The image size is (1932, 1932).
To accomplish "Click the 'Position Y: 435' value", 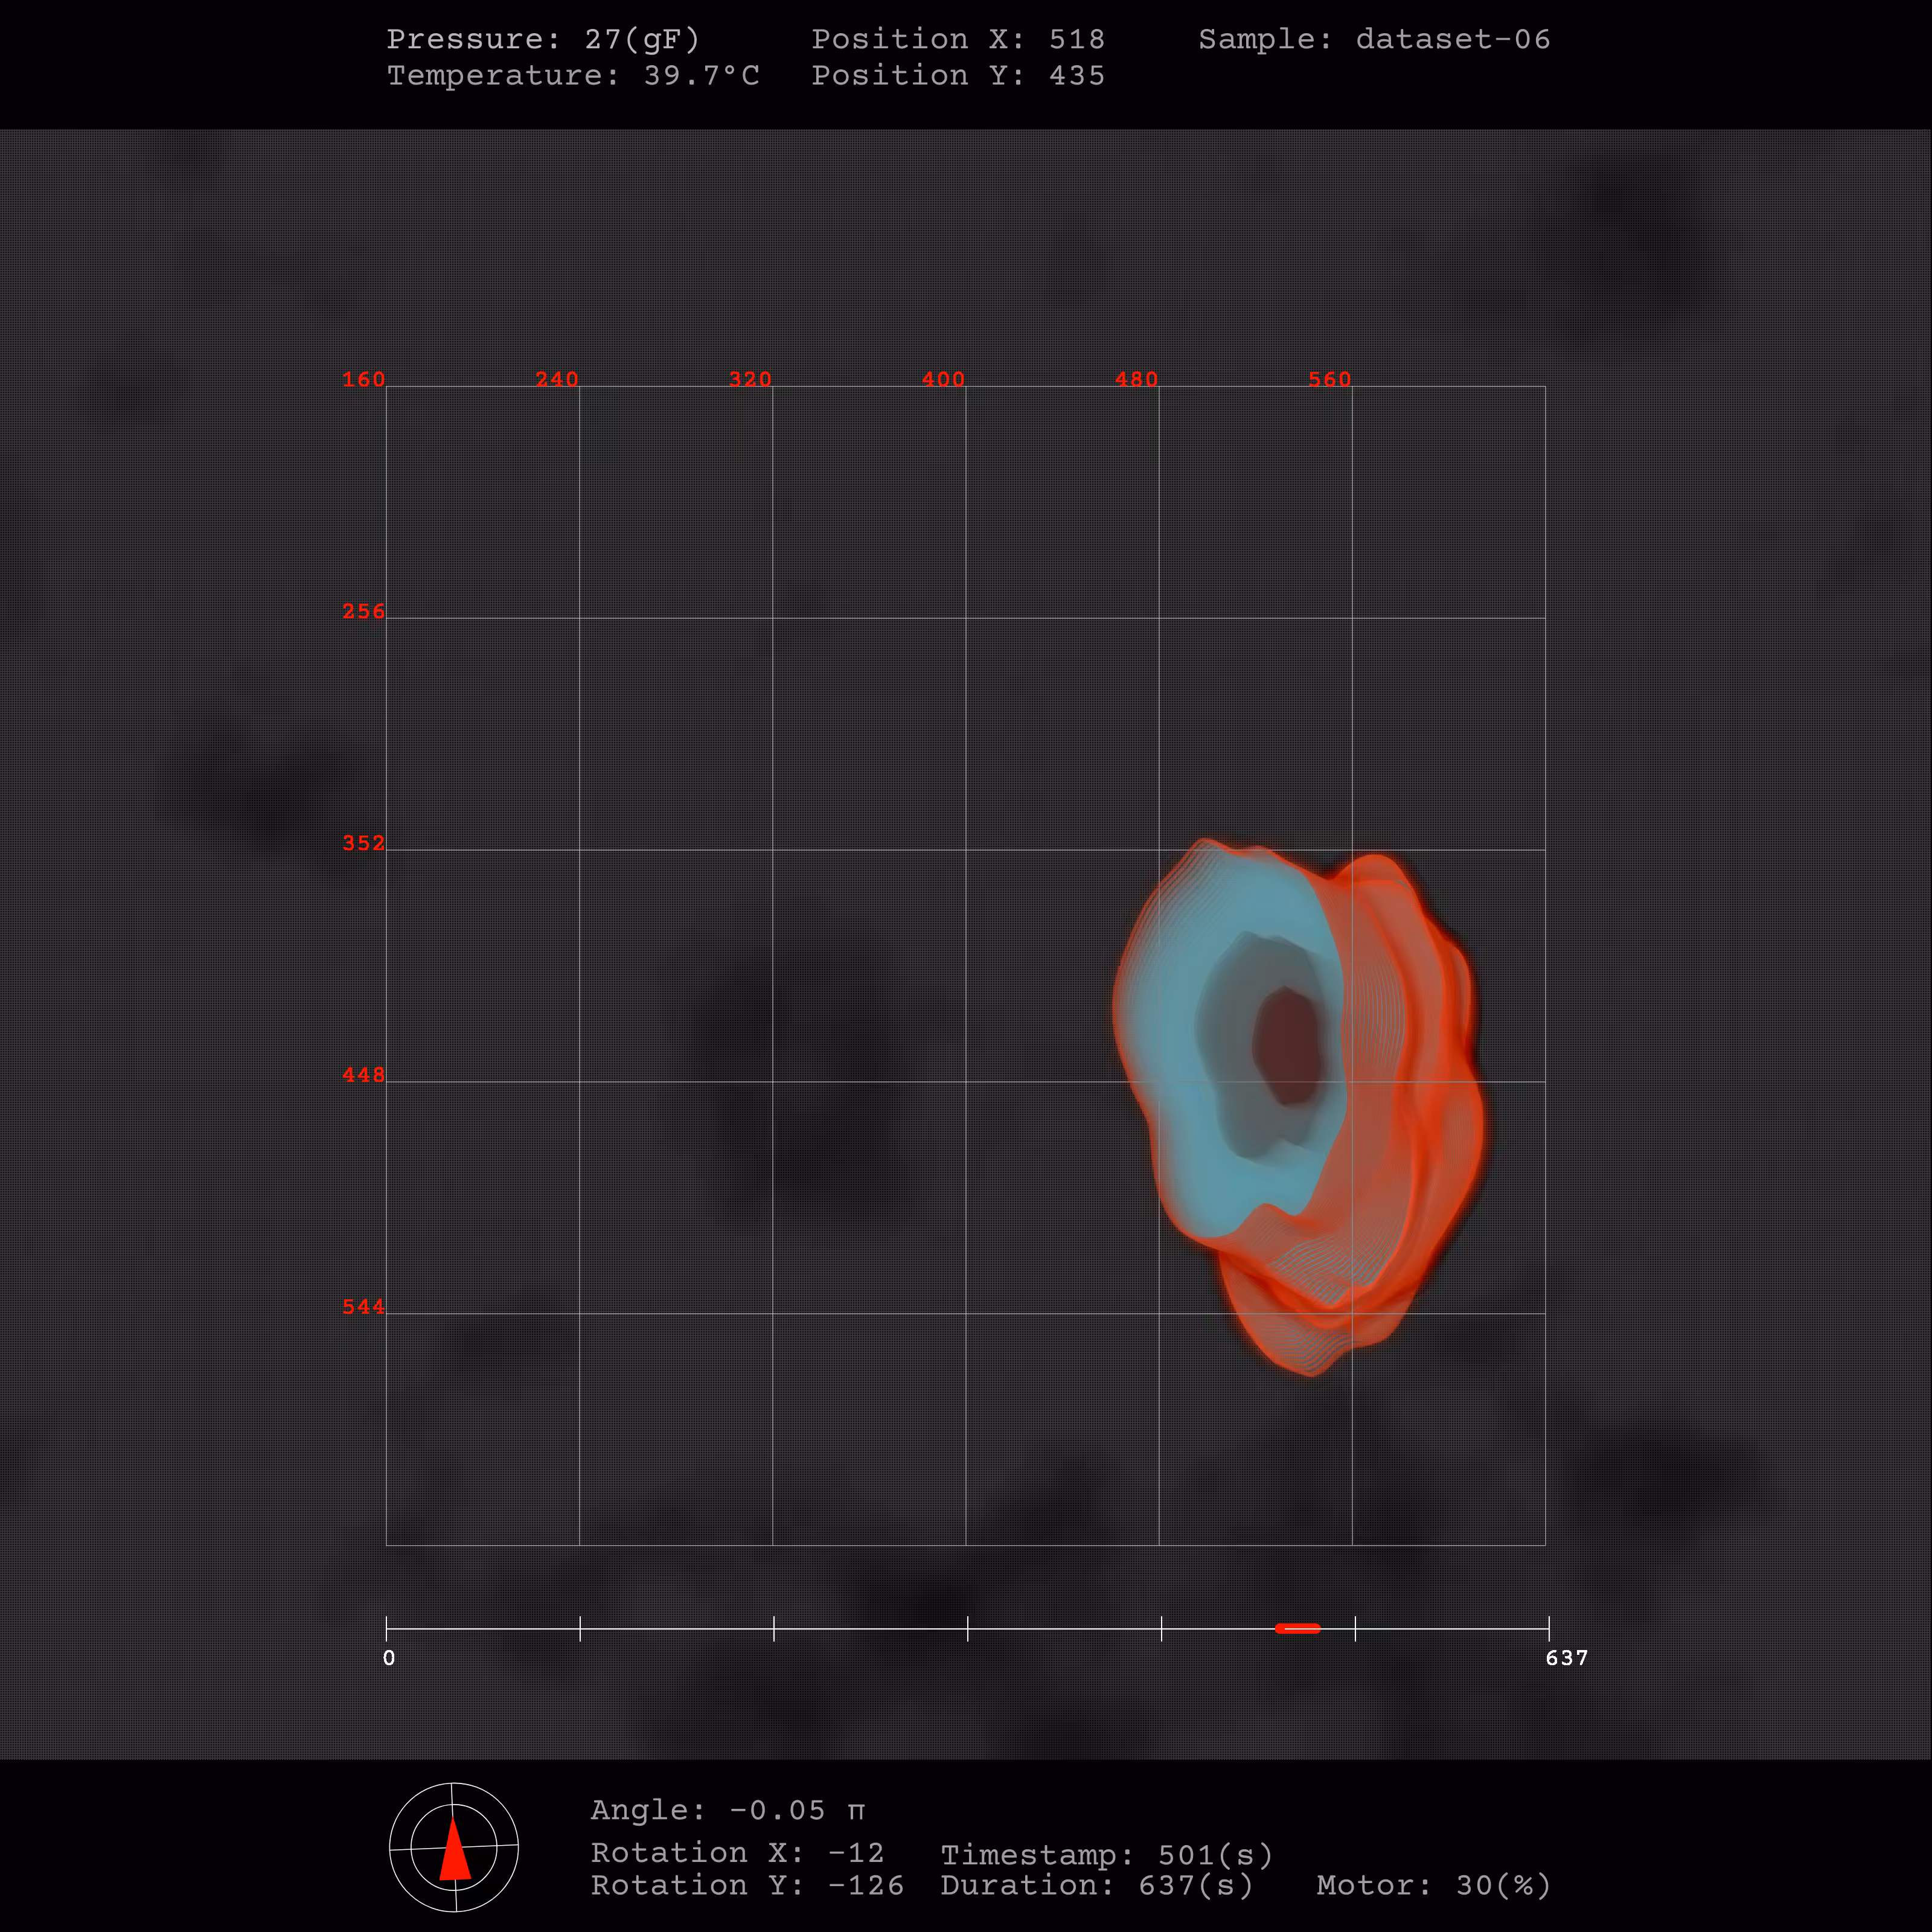I will tap(958, 75).
